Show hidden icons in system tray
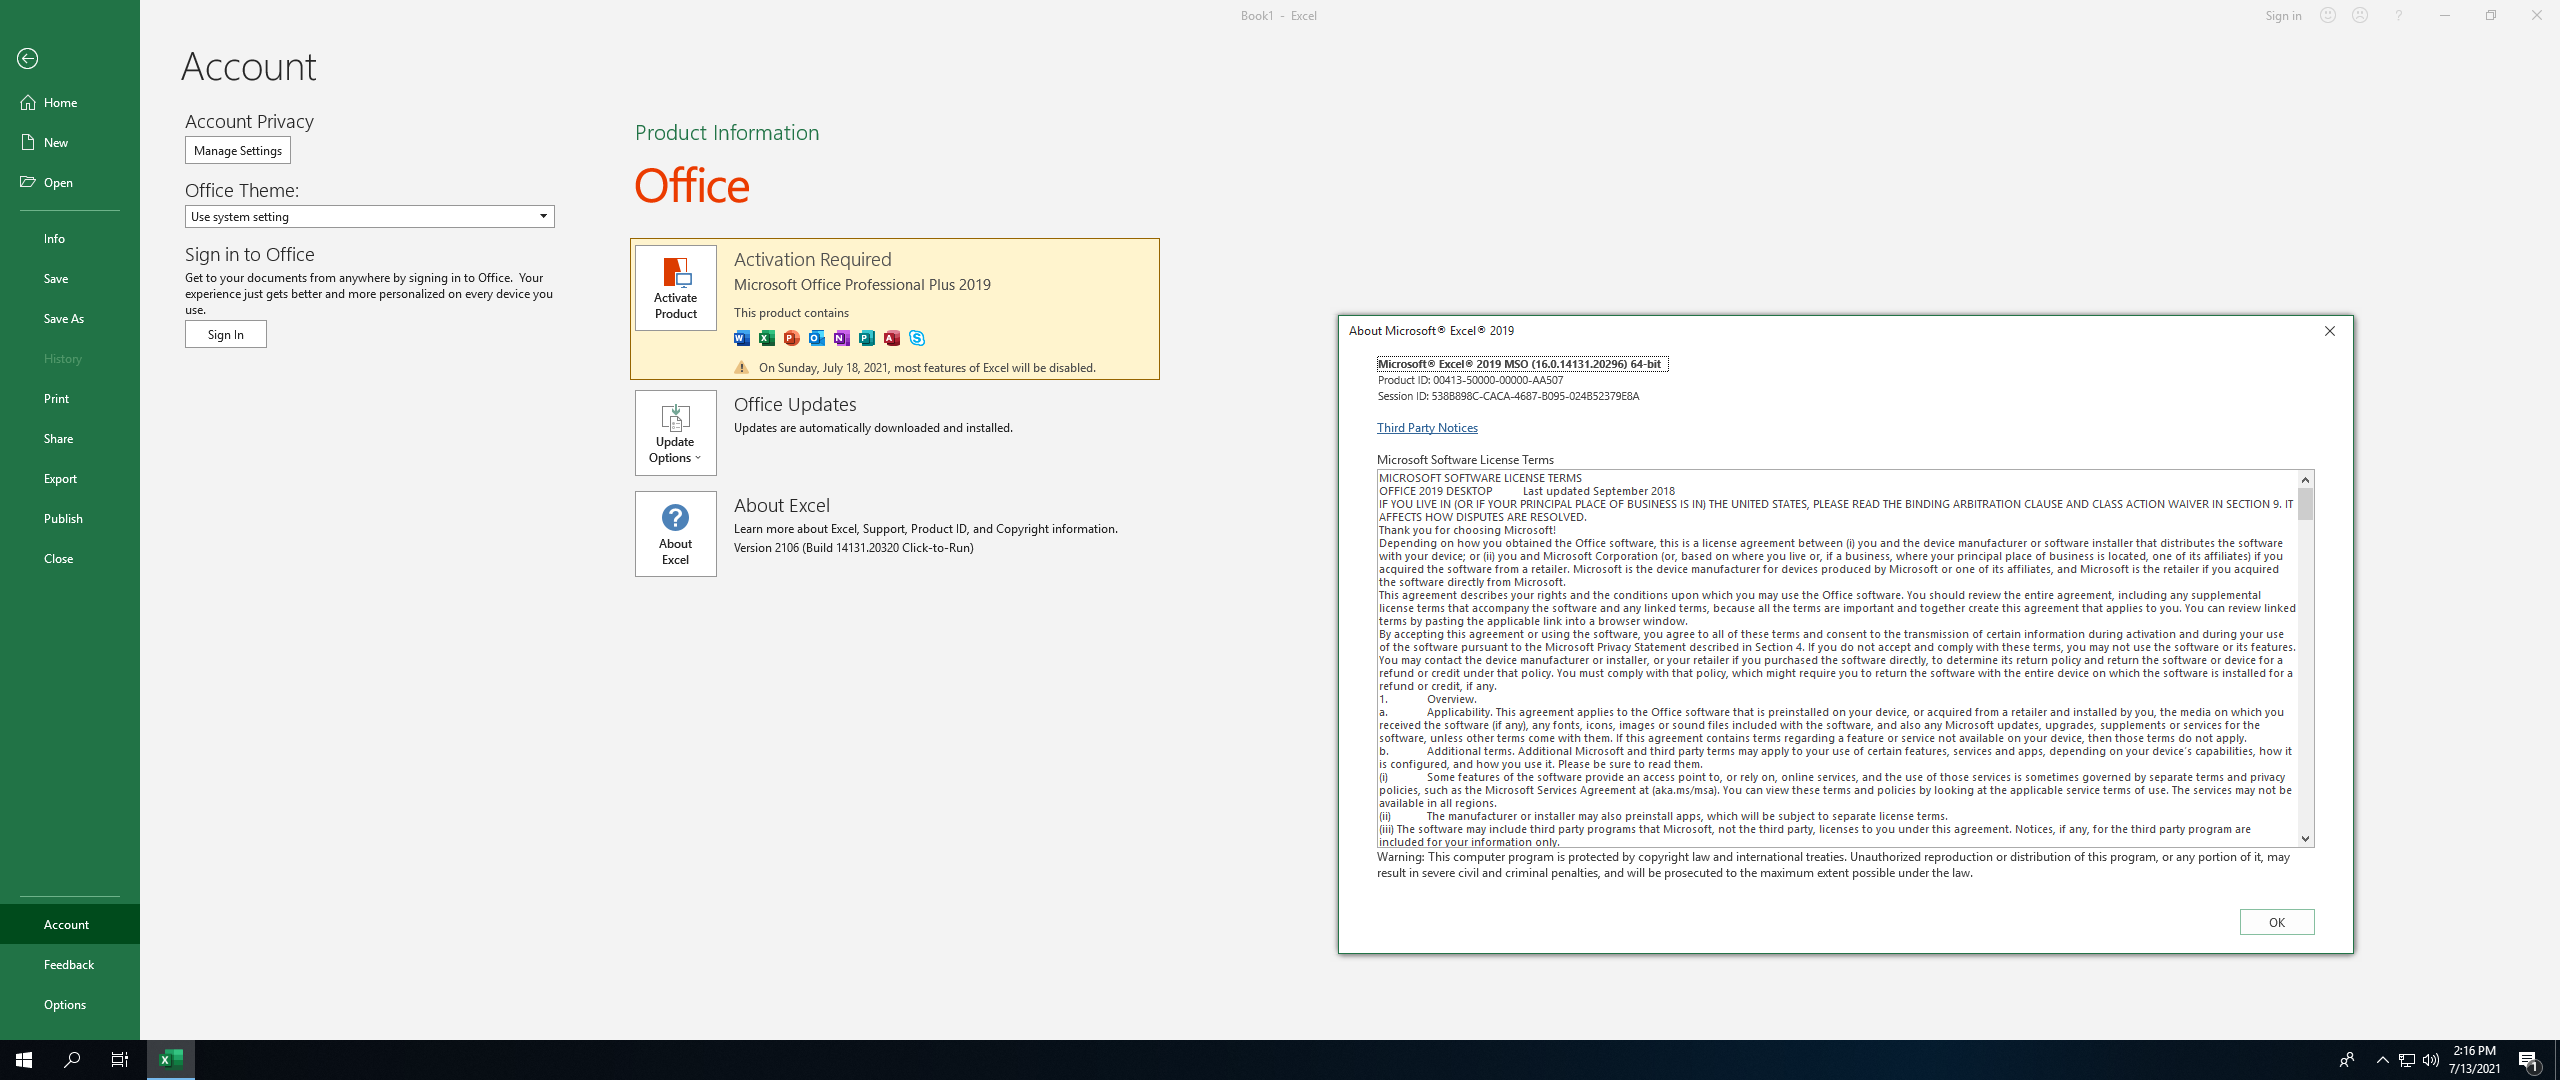2560x1080 pixels. point(2382,1060)
